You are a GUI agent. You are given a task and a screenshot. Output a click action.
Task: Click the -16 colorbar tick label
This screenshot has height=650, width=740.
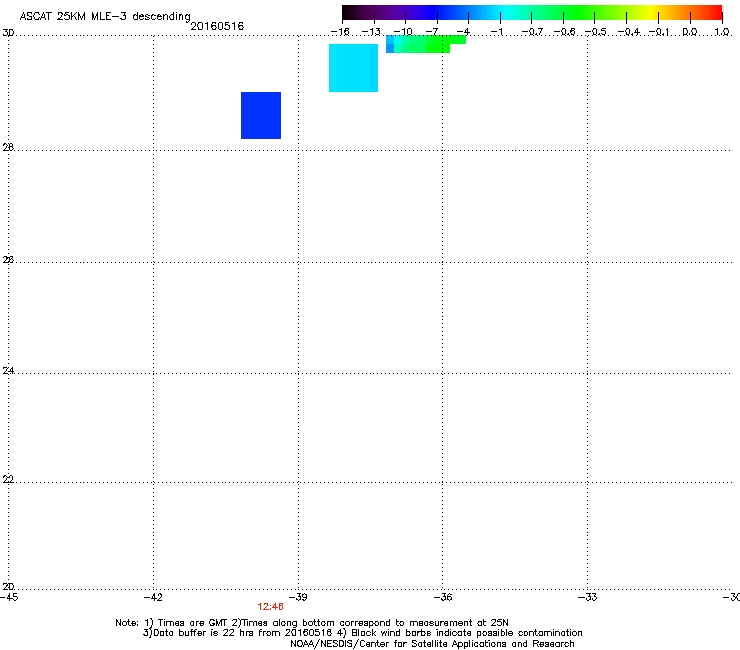(x=340, y=32)
